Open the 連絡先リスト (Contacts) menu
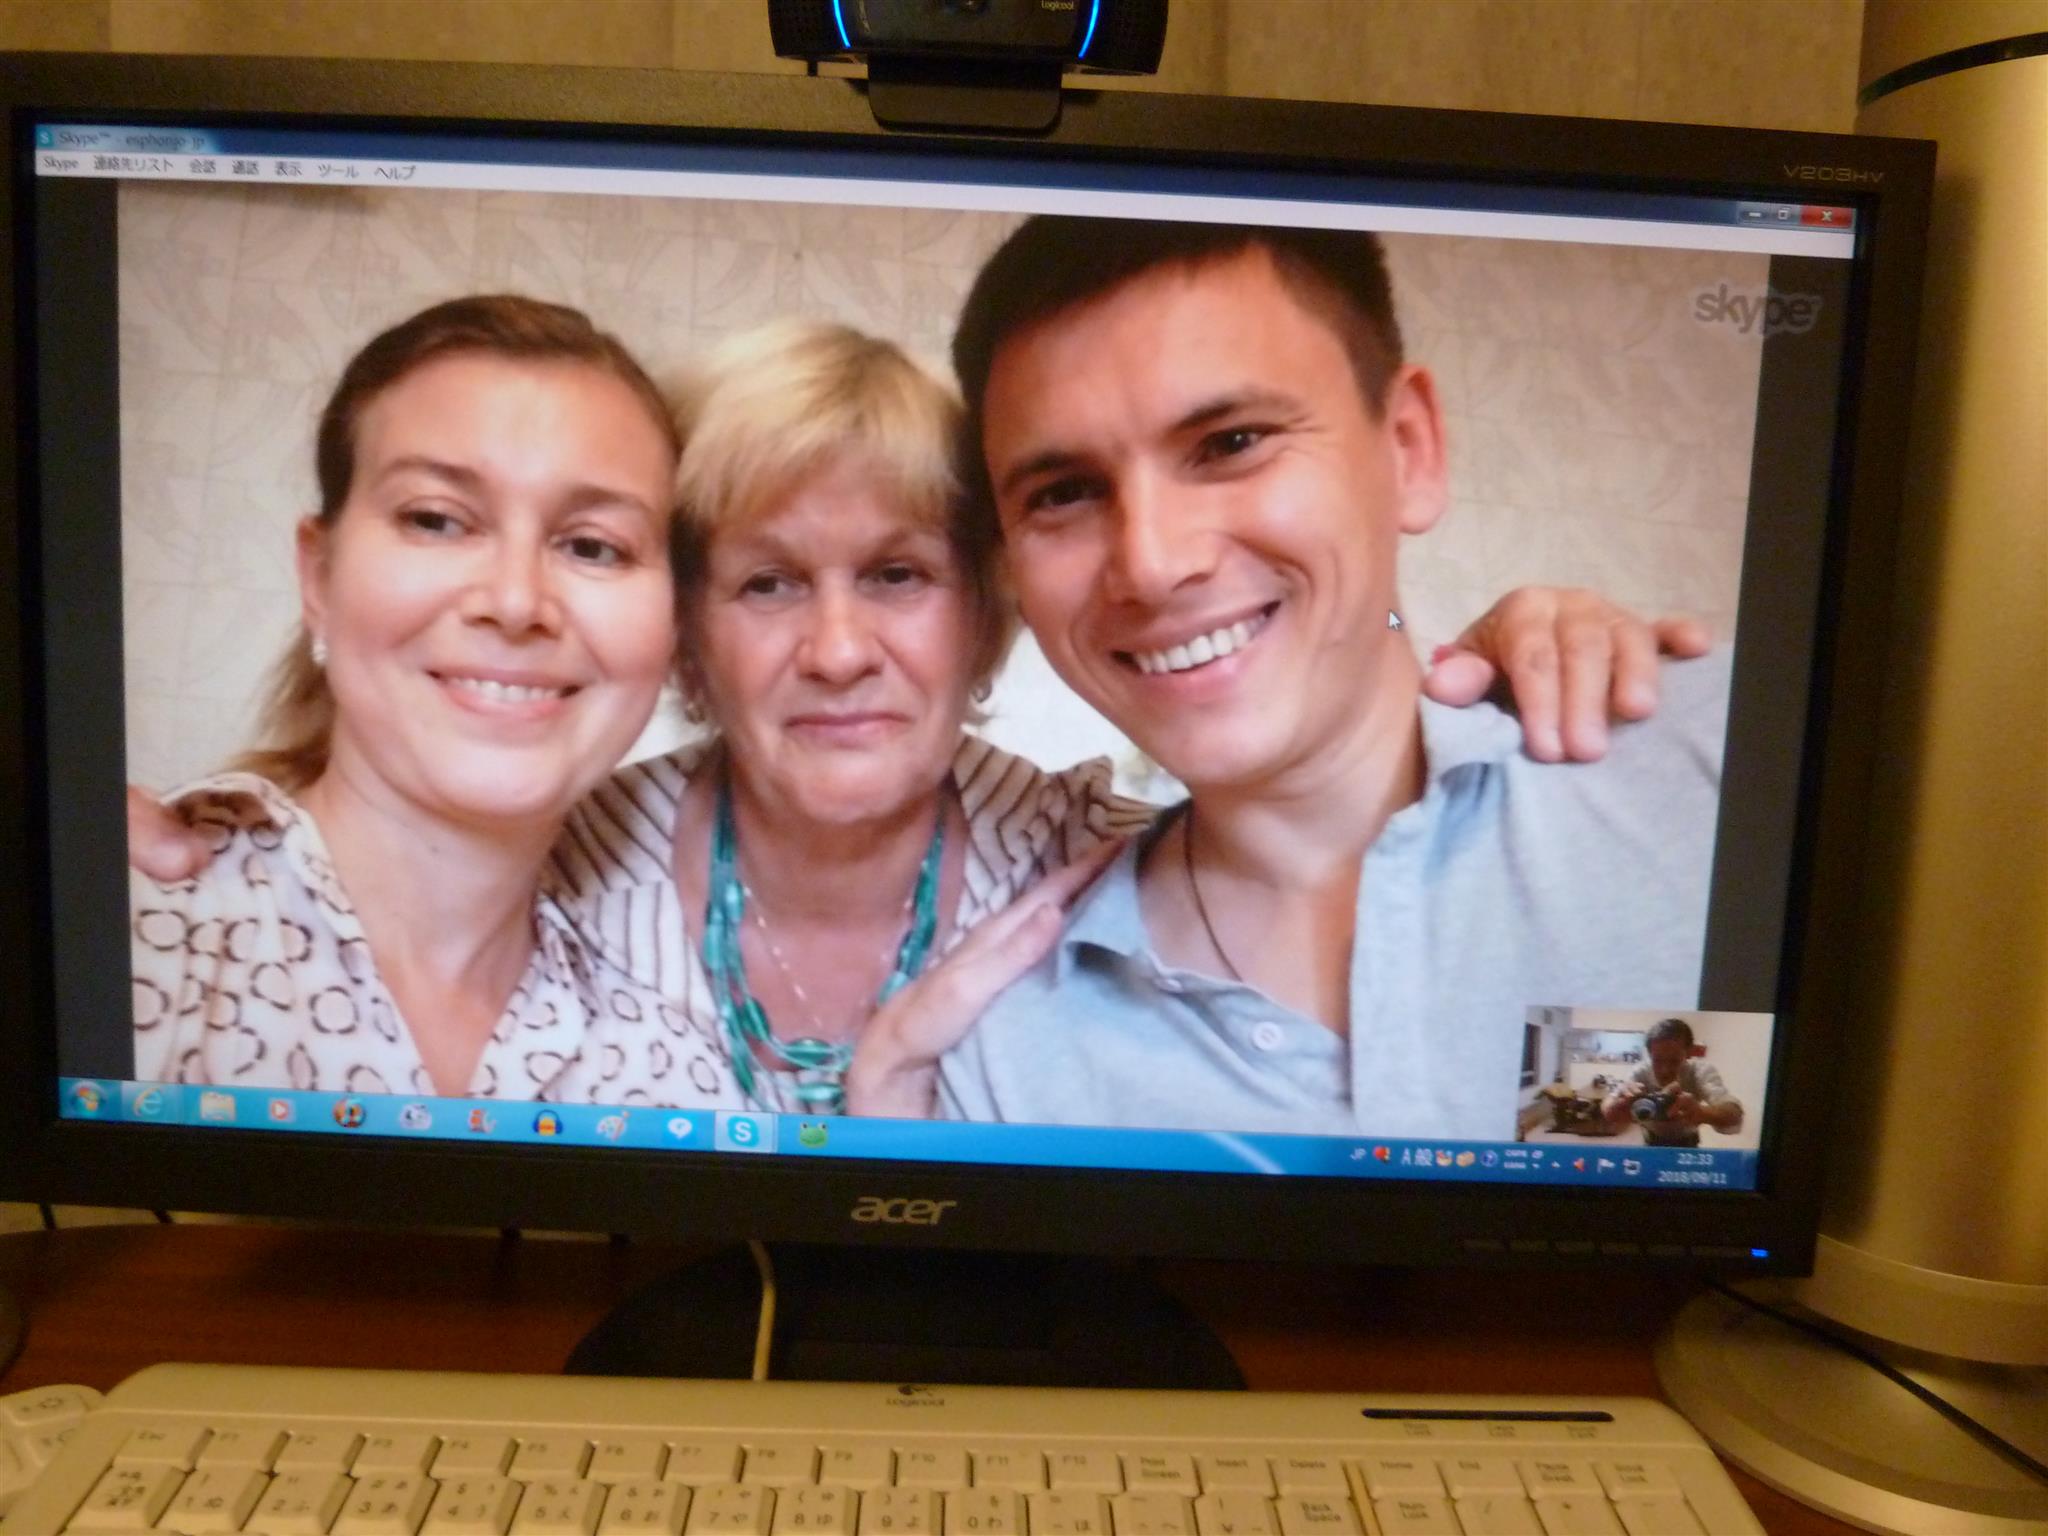The width and height of the screenshot is (2048, 1536). click(x=133, y=166)
